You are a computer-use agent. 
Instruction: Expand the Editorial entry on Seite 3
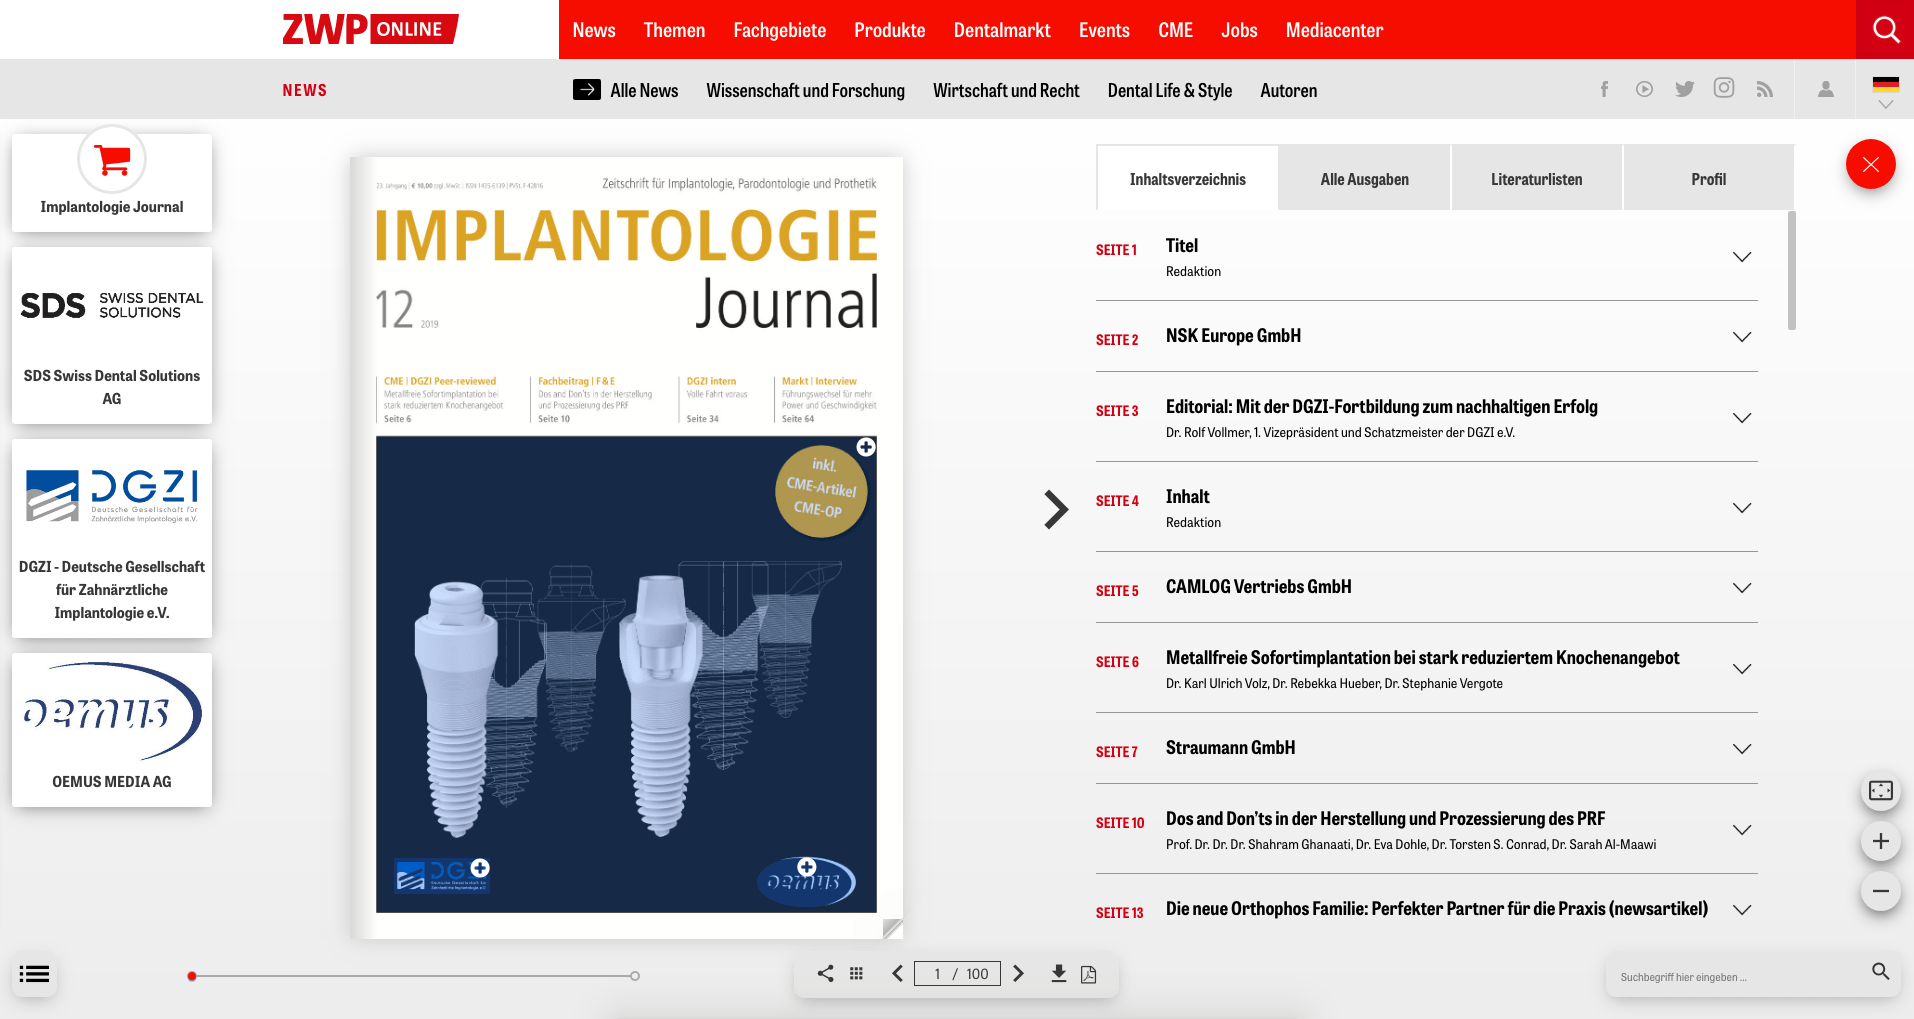(x=1742, y=418)
